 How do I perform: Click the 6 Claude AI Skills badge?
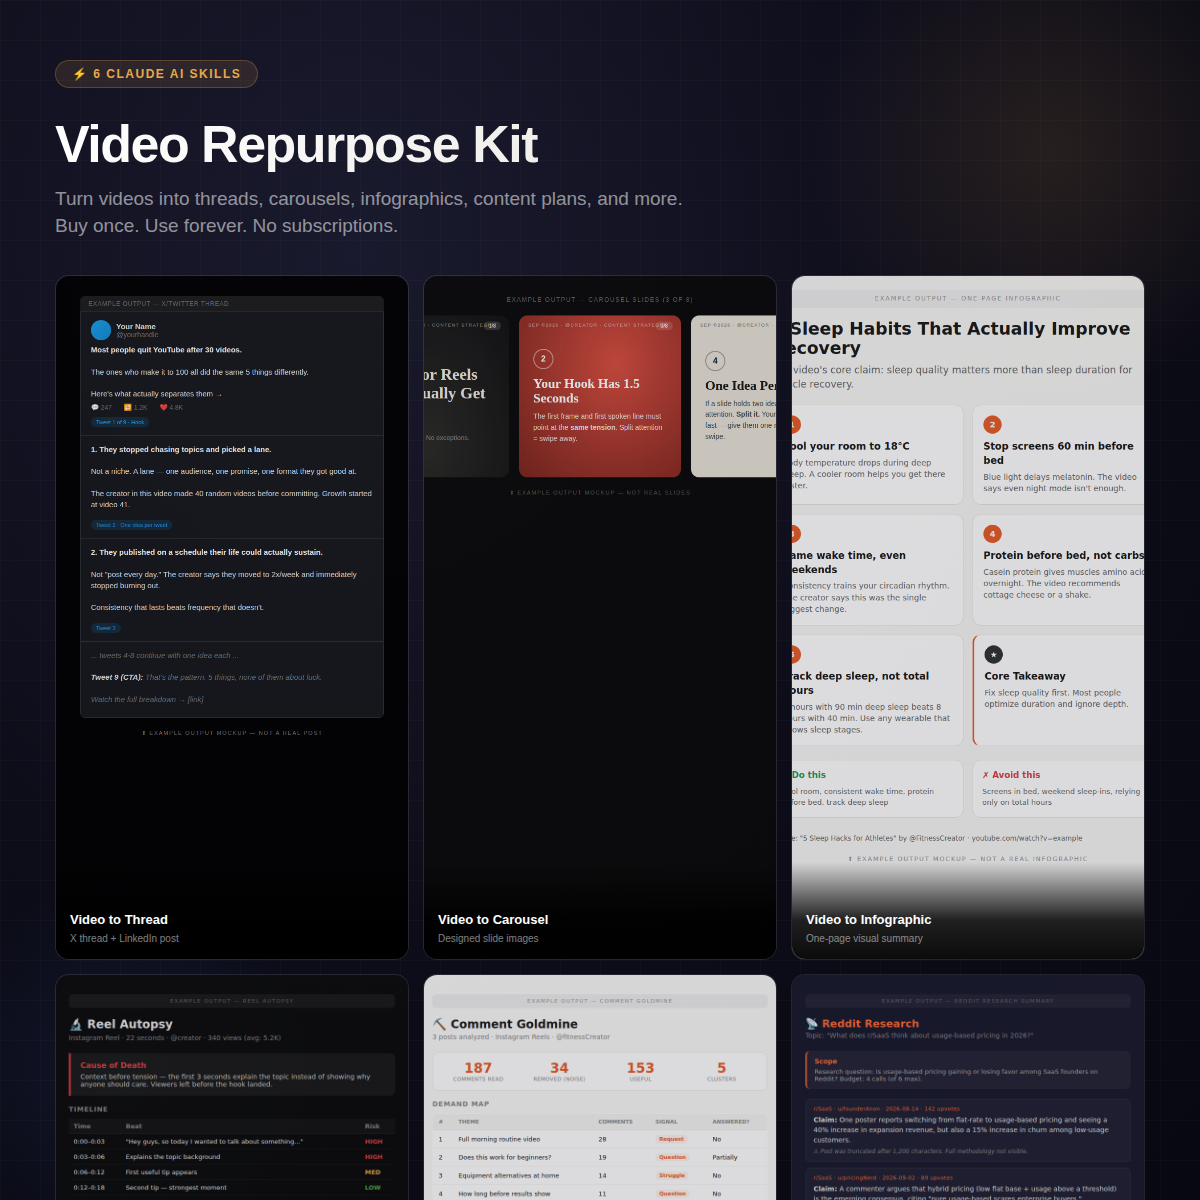pyautogui.click(x=156, y=74)
